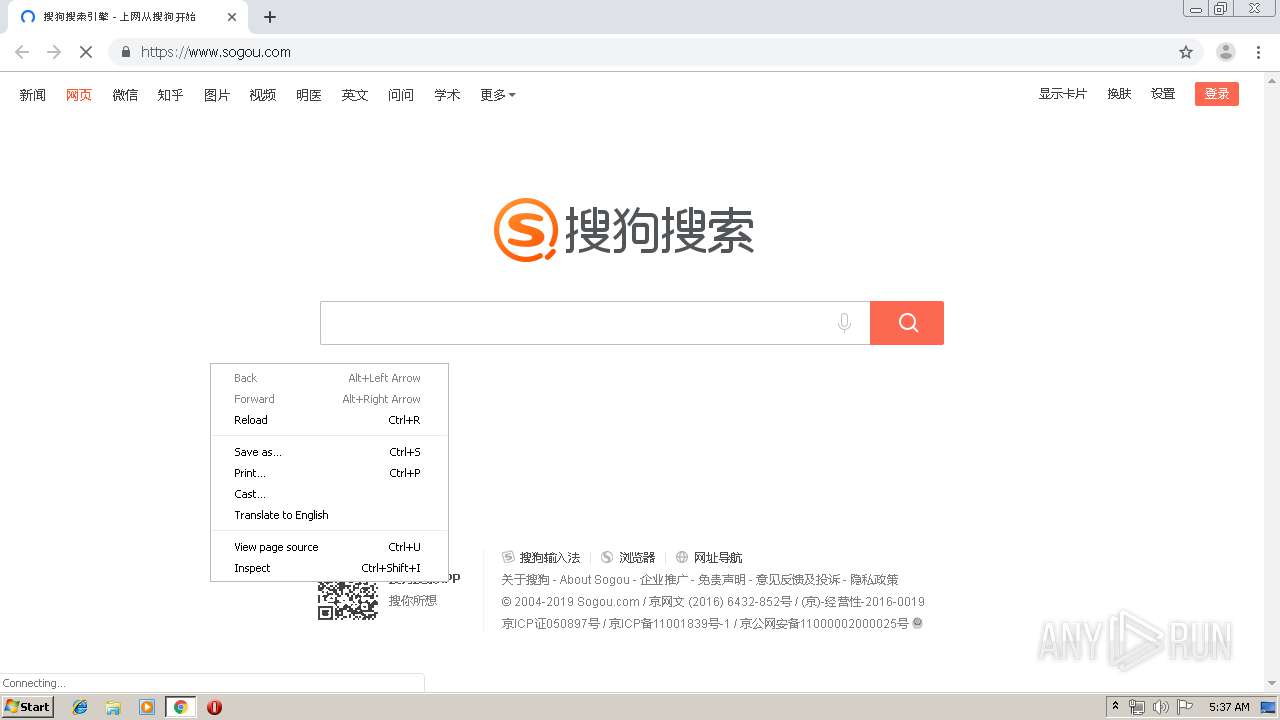Click the microphone voice search icon
Image resolution: width=1280 pixels, height=720 pixels.
(844, 323)
